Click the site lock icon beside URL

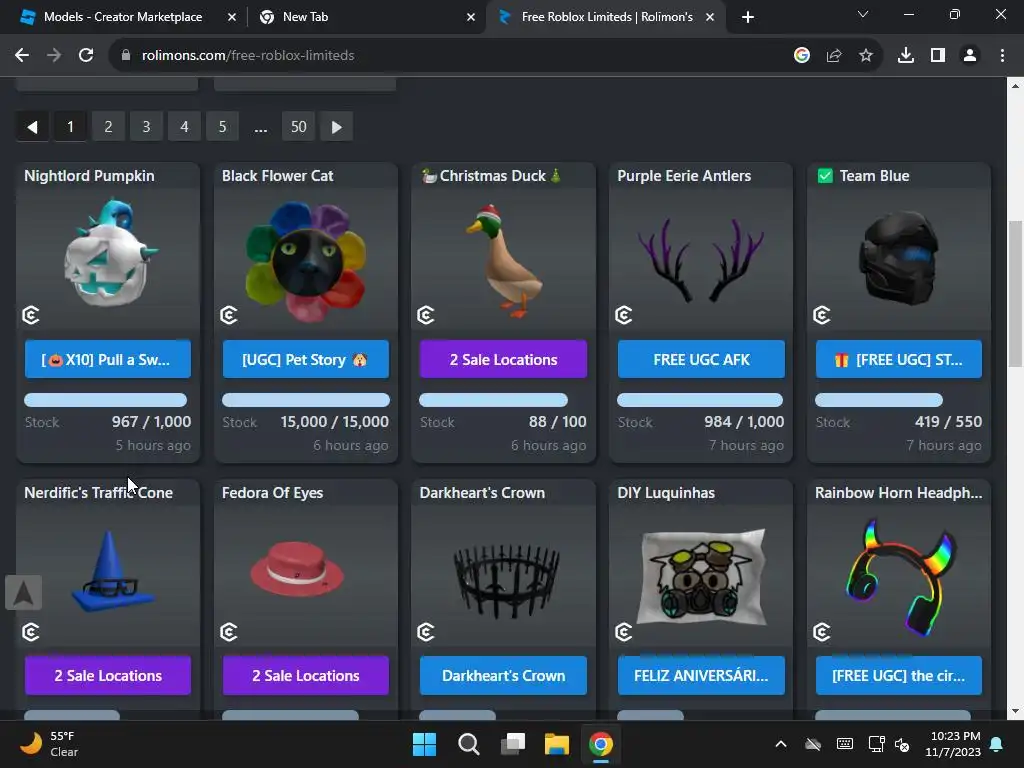126,56
